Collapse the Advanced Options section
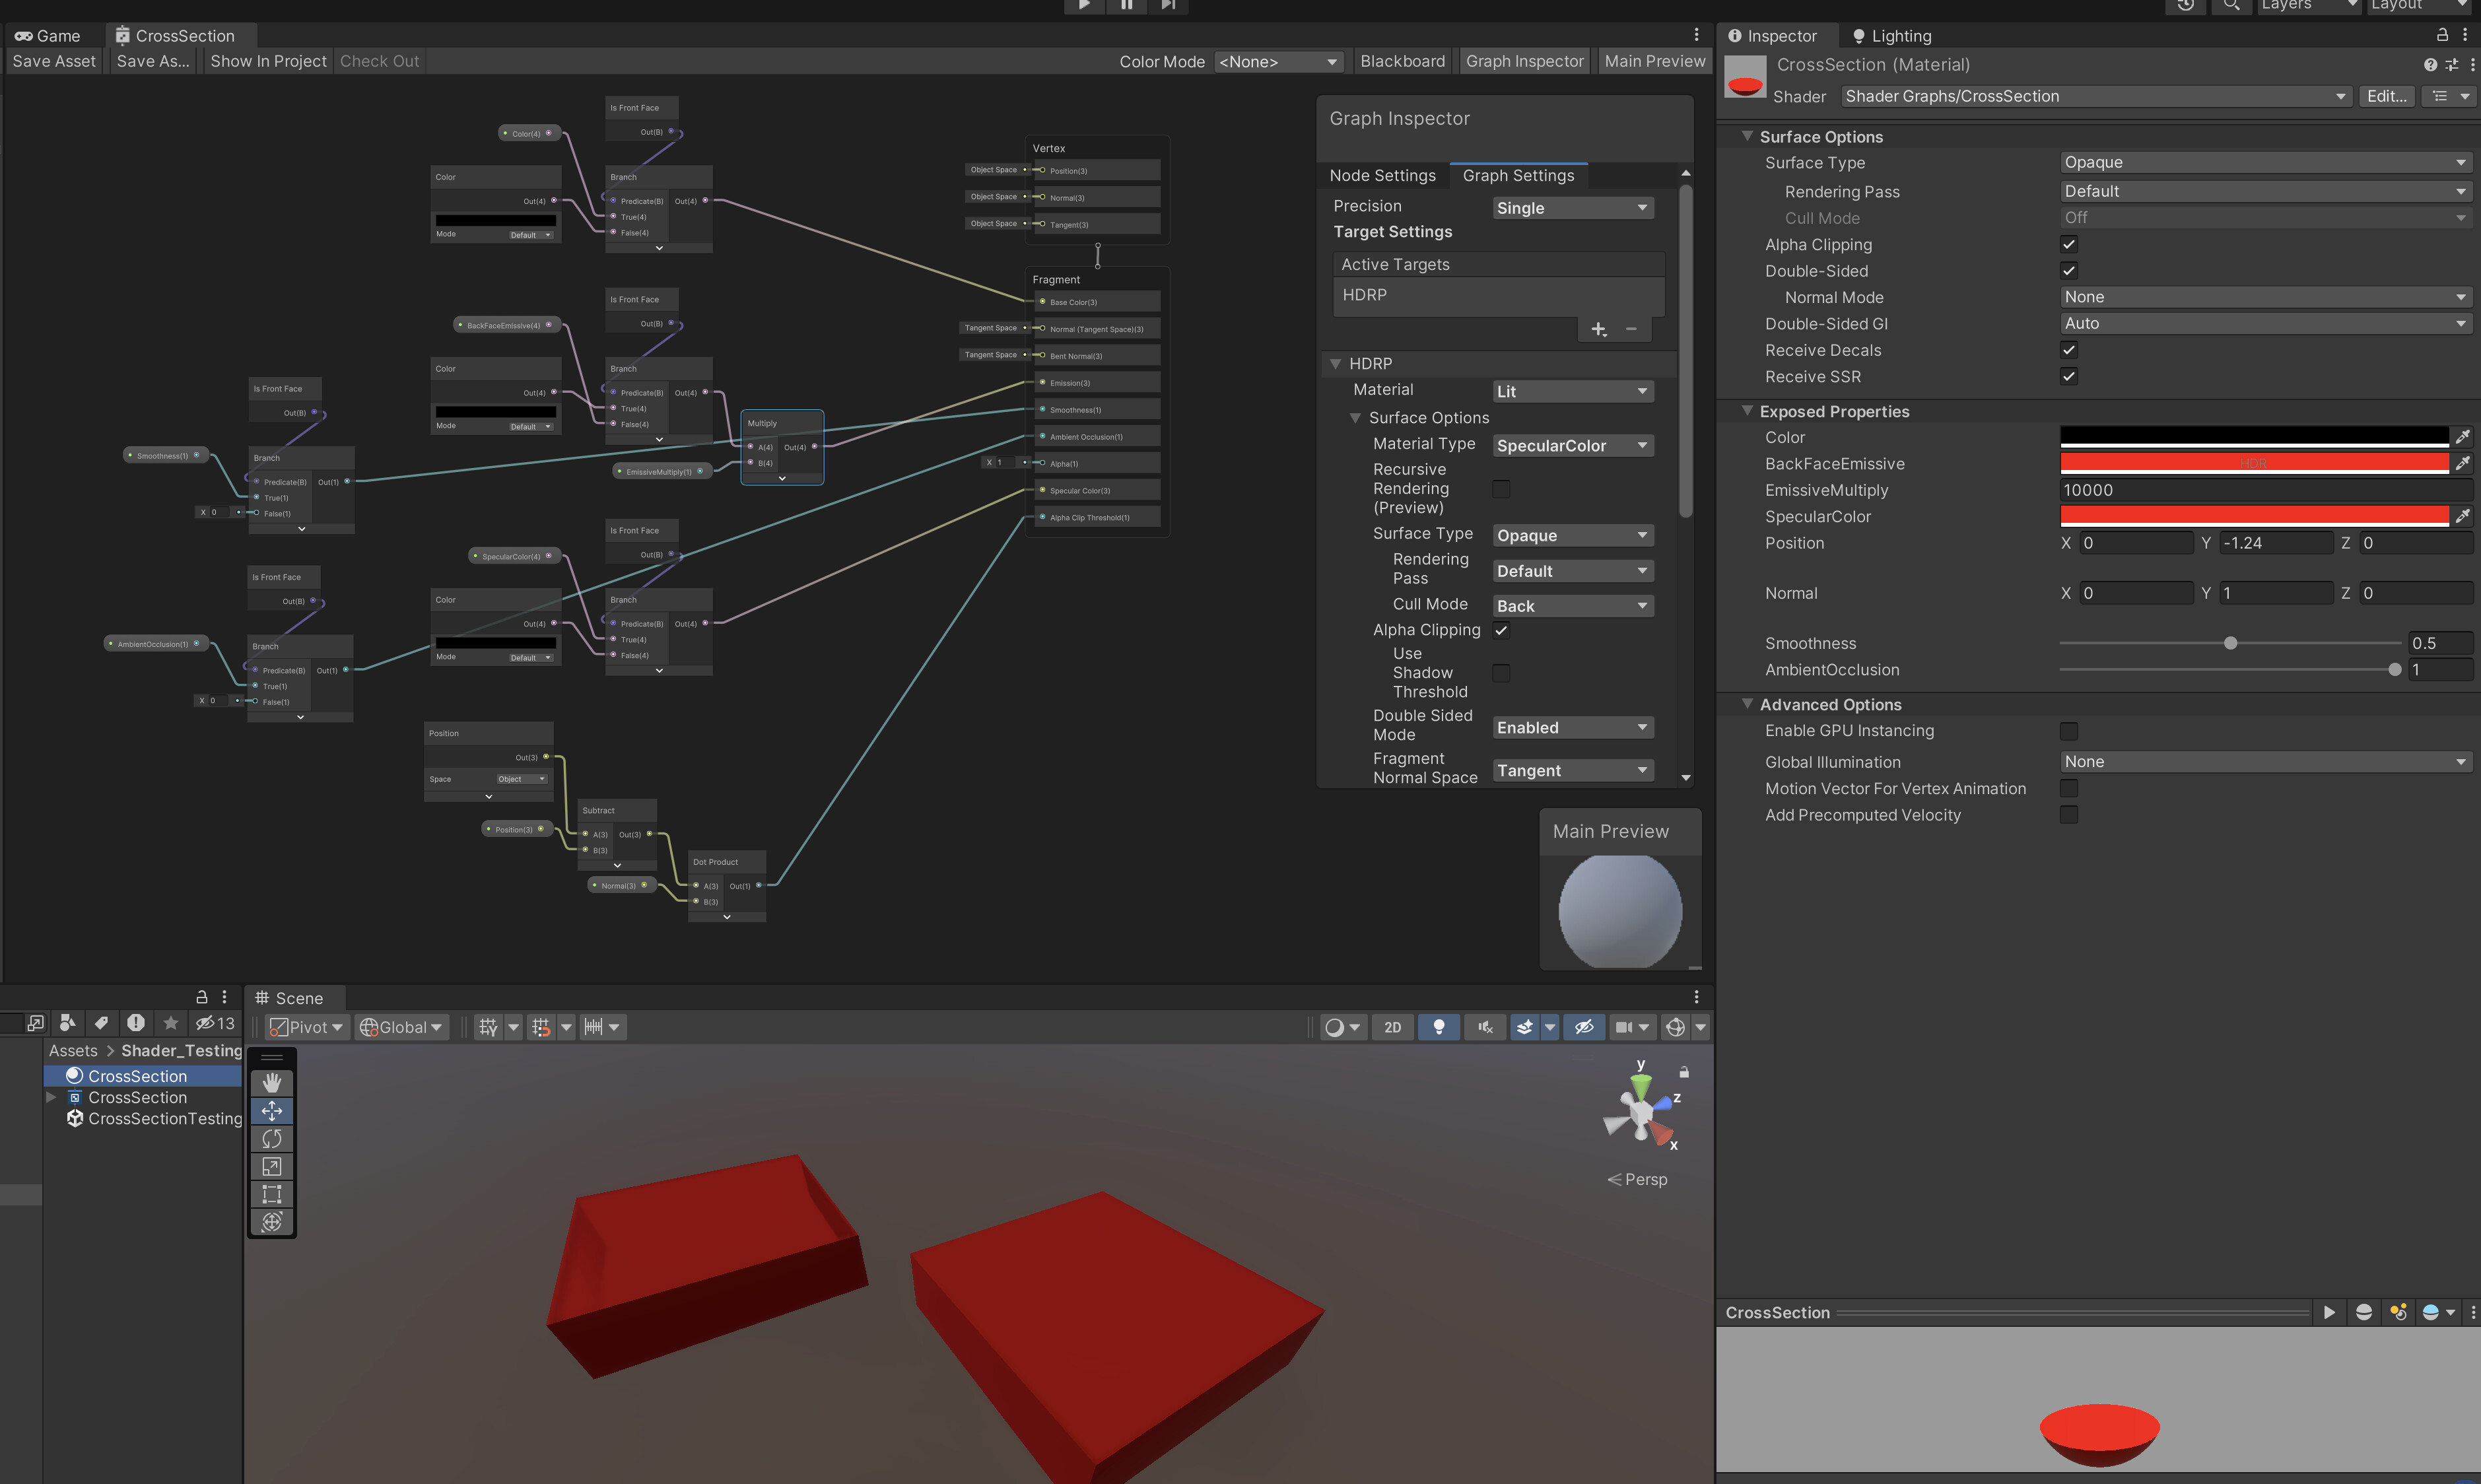The image size is (2481, 1484). click(1748, 704)
